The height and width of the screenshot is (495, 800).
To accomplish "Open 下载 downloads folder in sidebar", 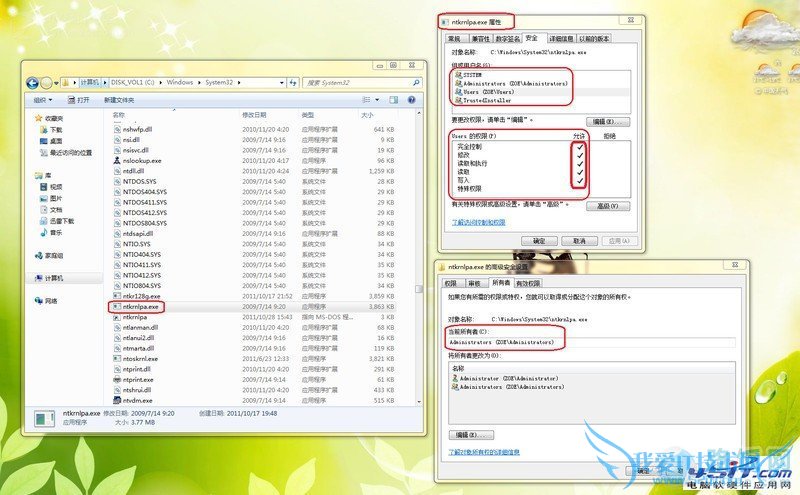I will [x=51, y=130].
